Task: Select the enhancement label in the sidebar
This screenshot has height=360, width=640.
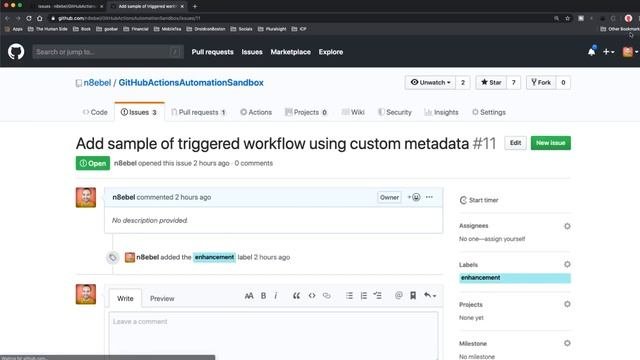Action: tap(515, 278)
